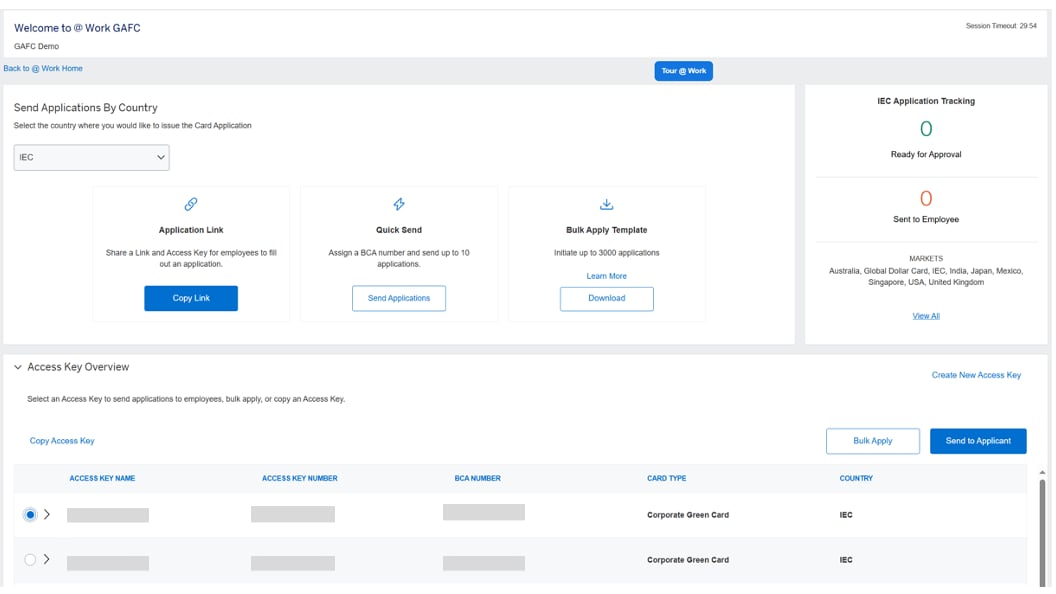Open the View All markets link
The image size is (1056, 594).
click(x=925, y=315)
